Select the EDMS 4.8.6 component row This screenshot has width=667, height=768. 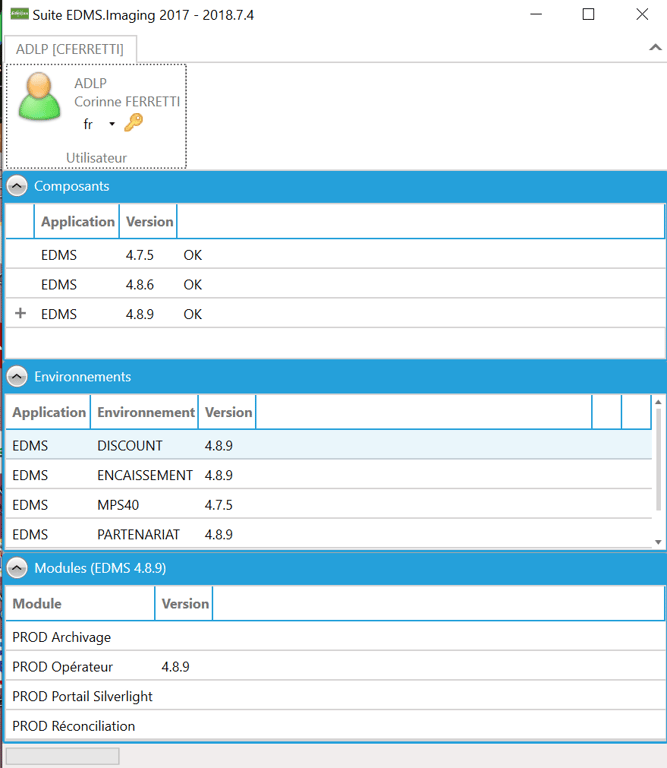coord(335,285)
